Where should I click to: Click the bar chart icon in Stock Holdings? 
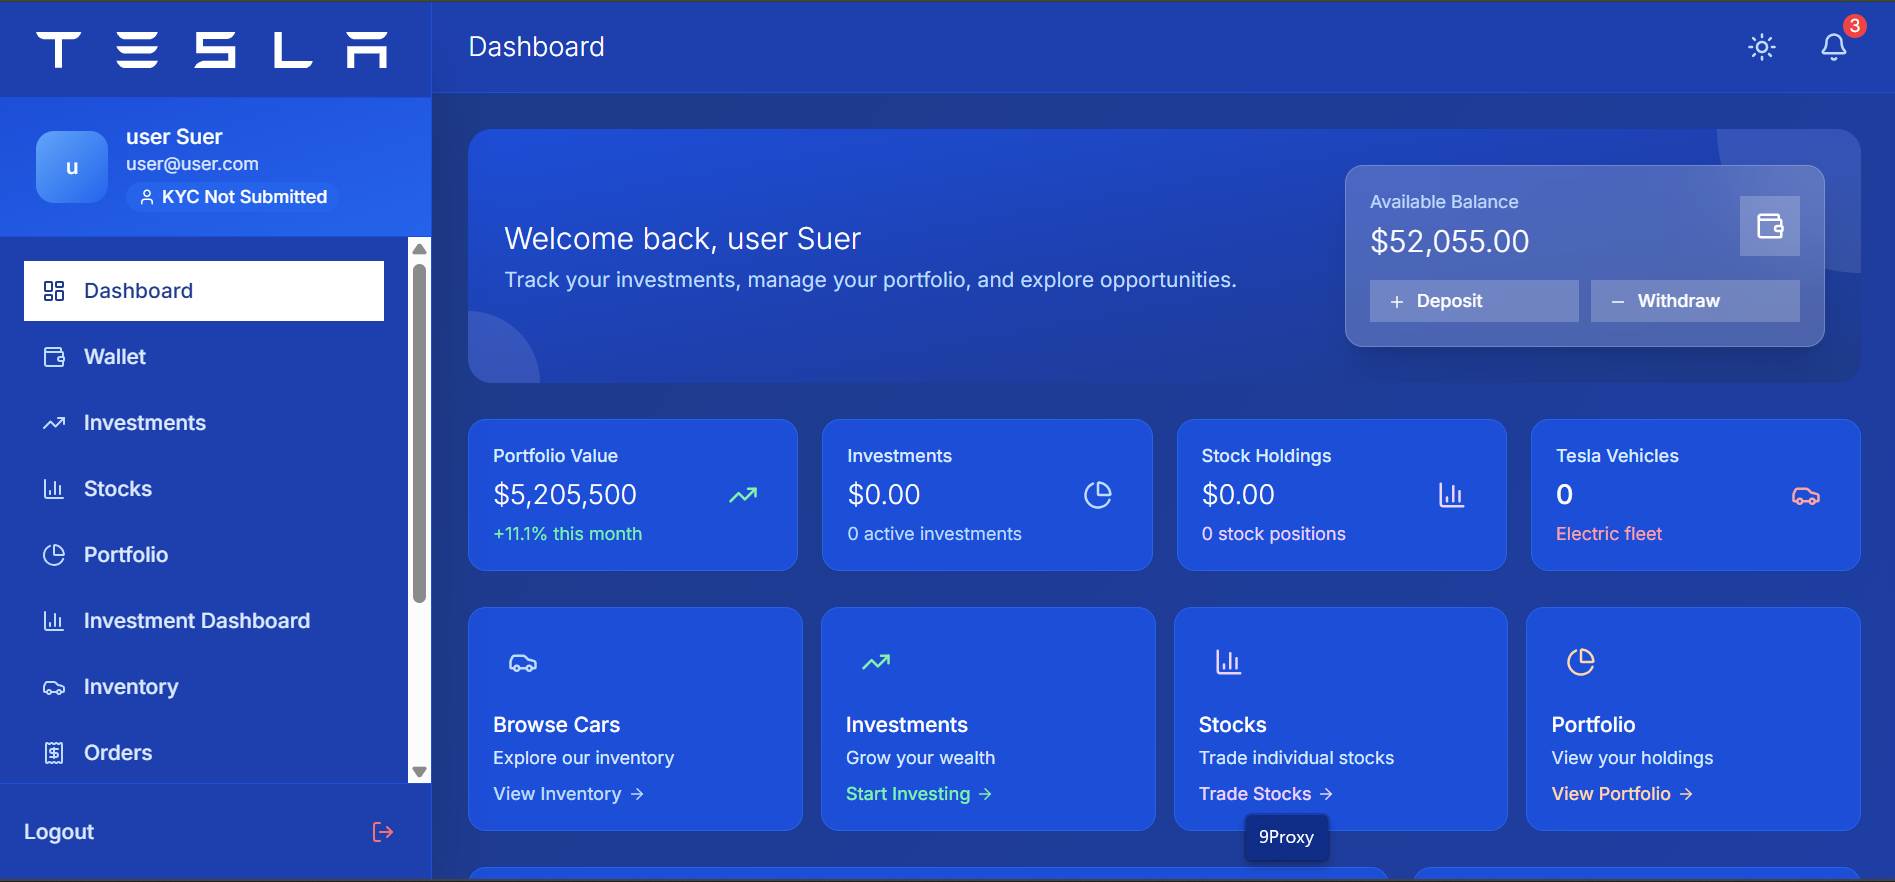(1452, 495)
